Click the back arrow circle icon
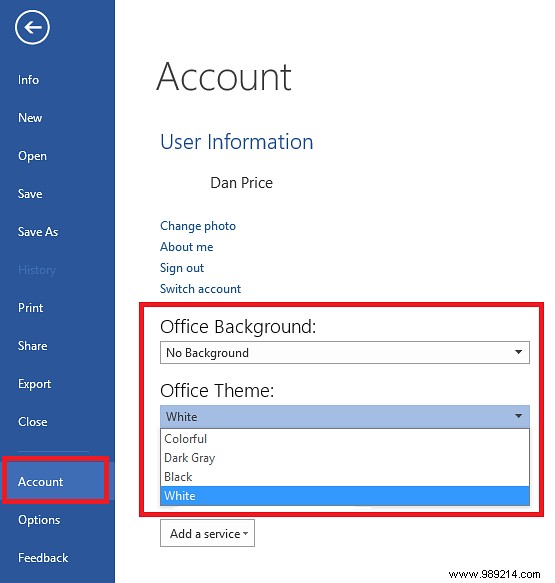Screen dimensions: 555x583 (32, 28)
